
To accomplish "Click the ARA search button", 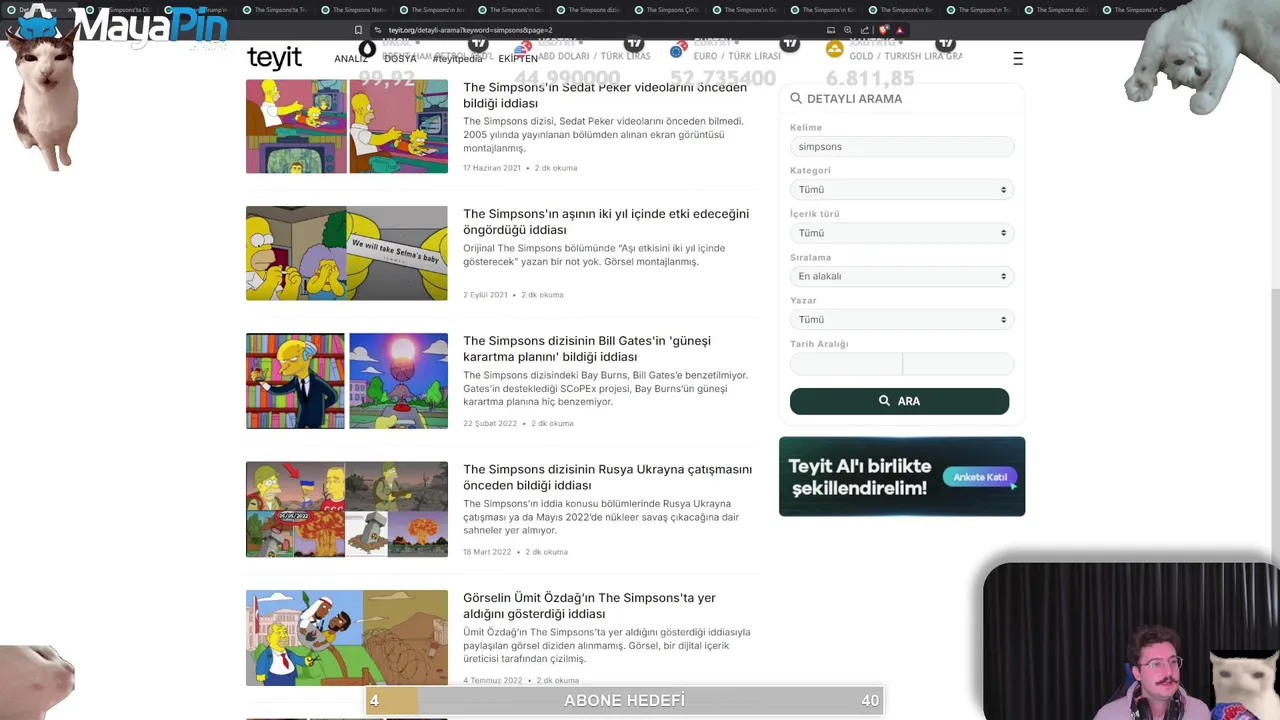I will pyautogui.click(x=899, y=401).
